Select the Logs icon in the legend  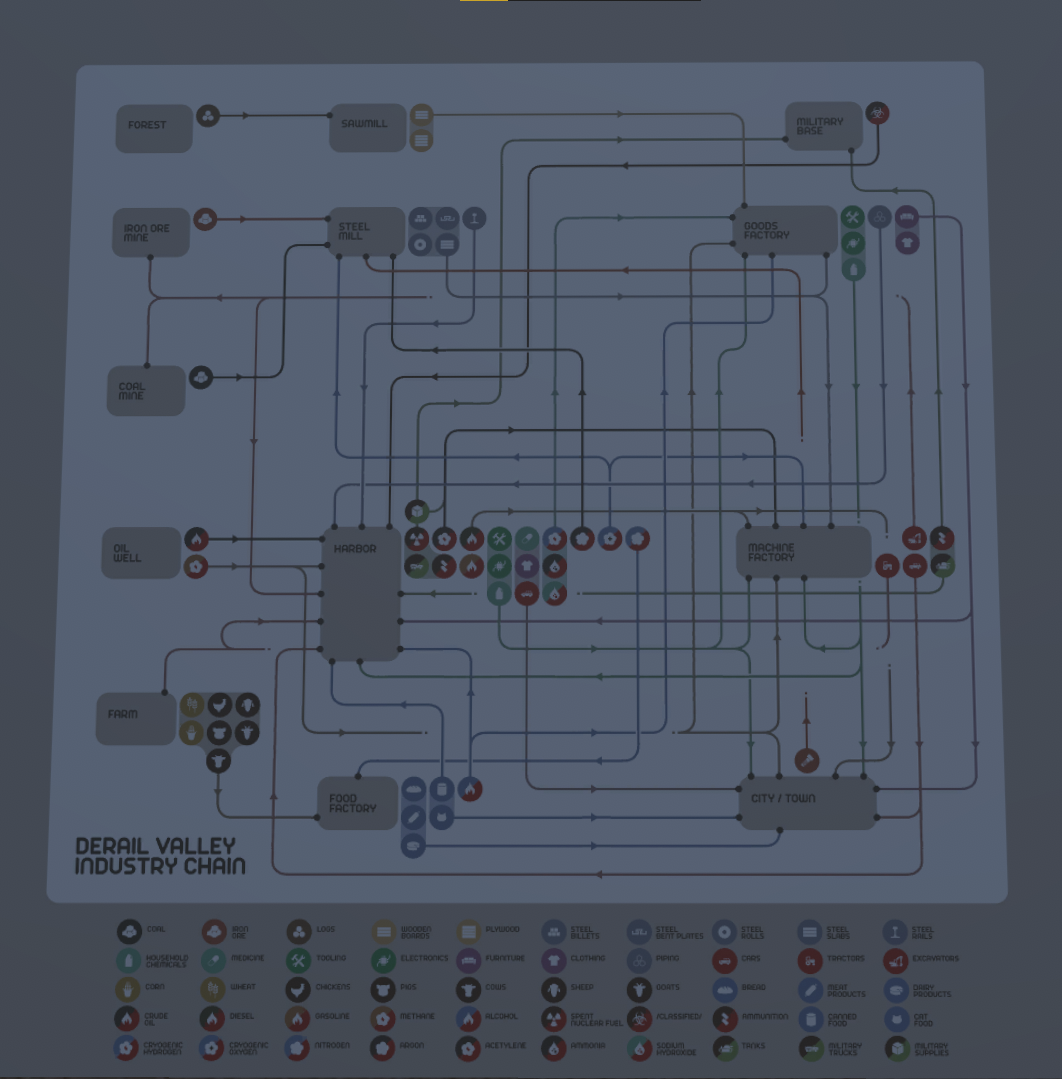coord(299,932)
